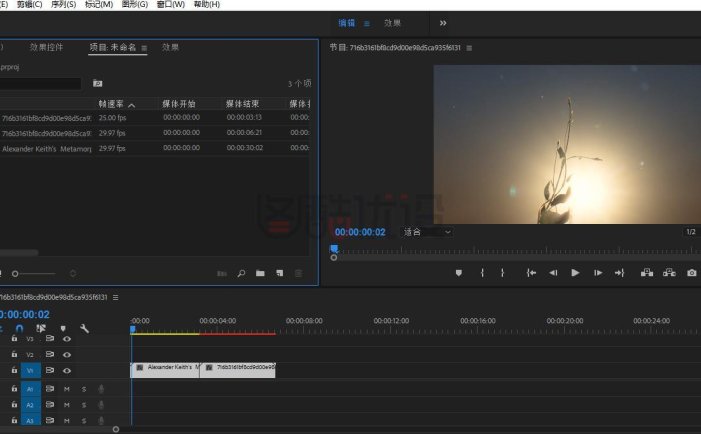This screenshot has width=701, height=434.
Task: Open Program monitor panel menu
Action: [x=469, y=48]
